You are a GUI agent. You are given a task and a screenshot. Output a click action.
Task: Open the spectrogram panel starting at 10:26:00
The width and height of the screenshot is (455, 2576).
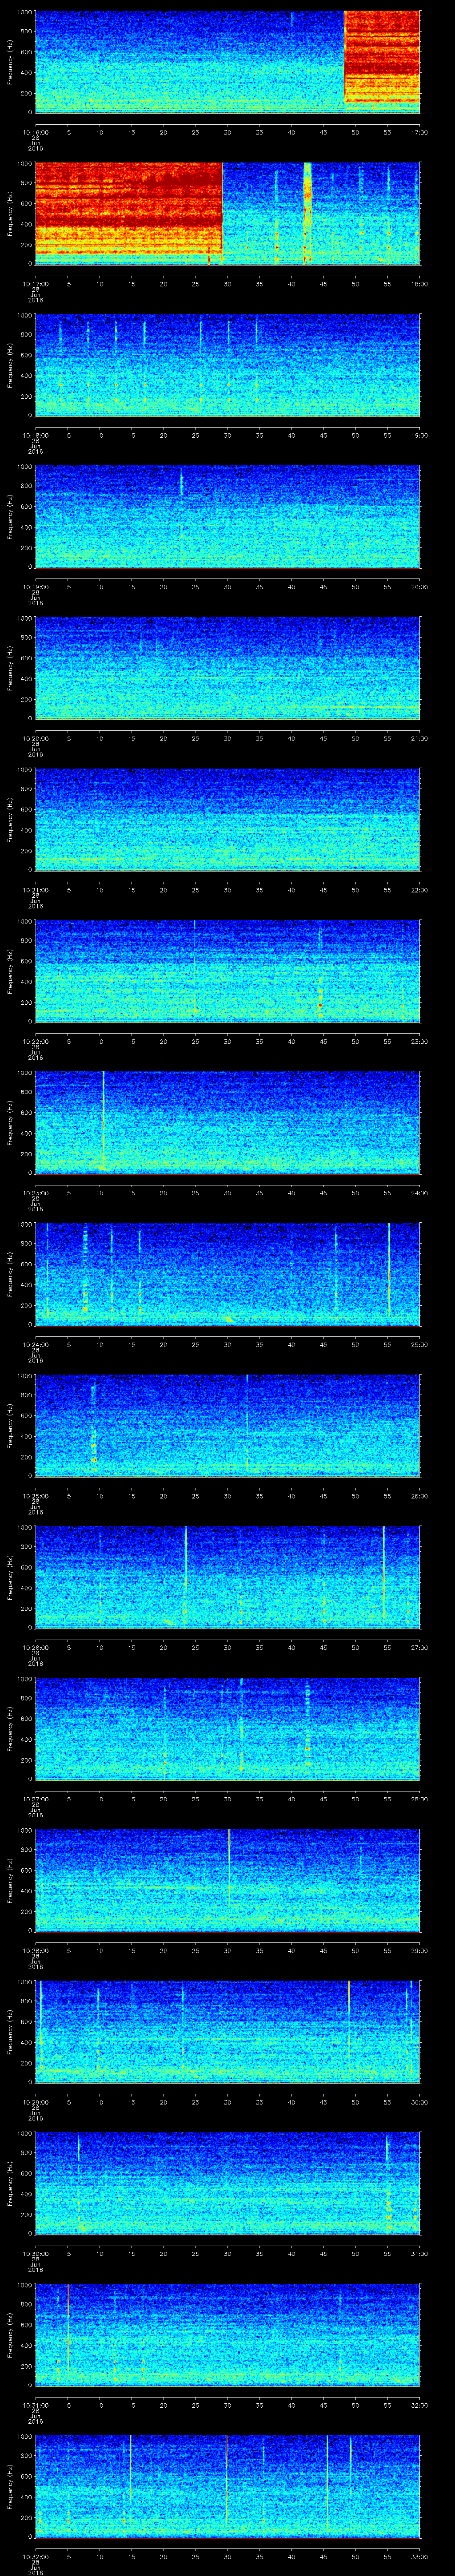click(227, 1577)
